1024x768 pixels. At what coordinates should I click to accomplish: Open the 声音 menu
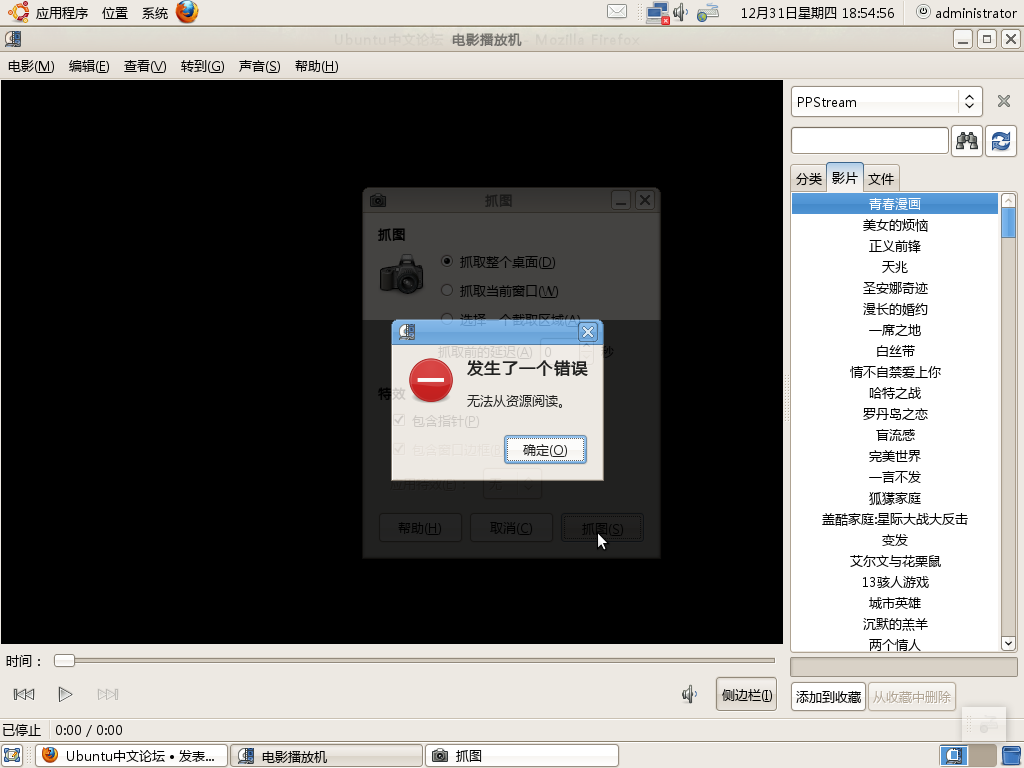259,66
